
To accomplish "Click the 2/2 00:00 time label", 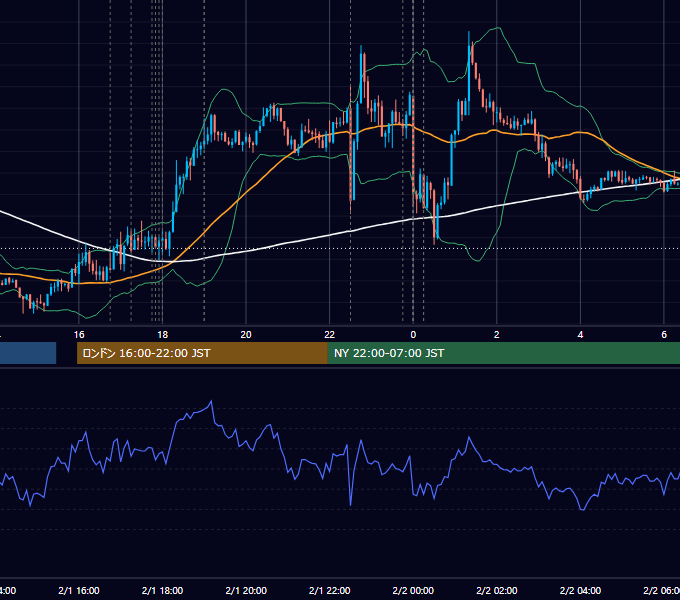I will tap(413, 590).
